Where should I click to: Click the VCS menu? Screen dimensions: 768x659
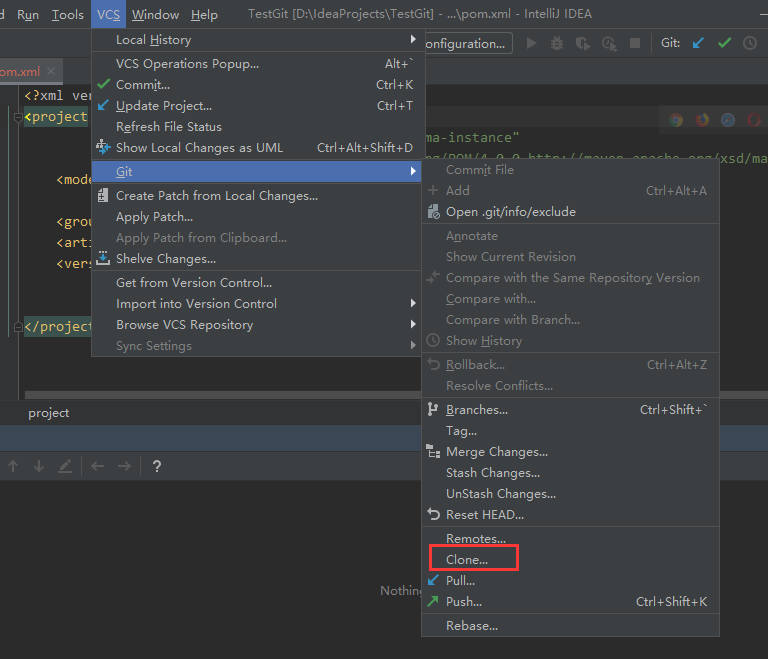[108, 15]
